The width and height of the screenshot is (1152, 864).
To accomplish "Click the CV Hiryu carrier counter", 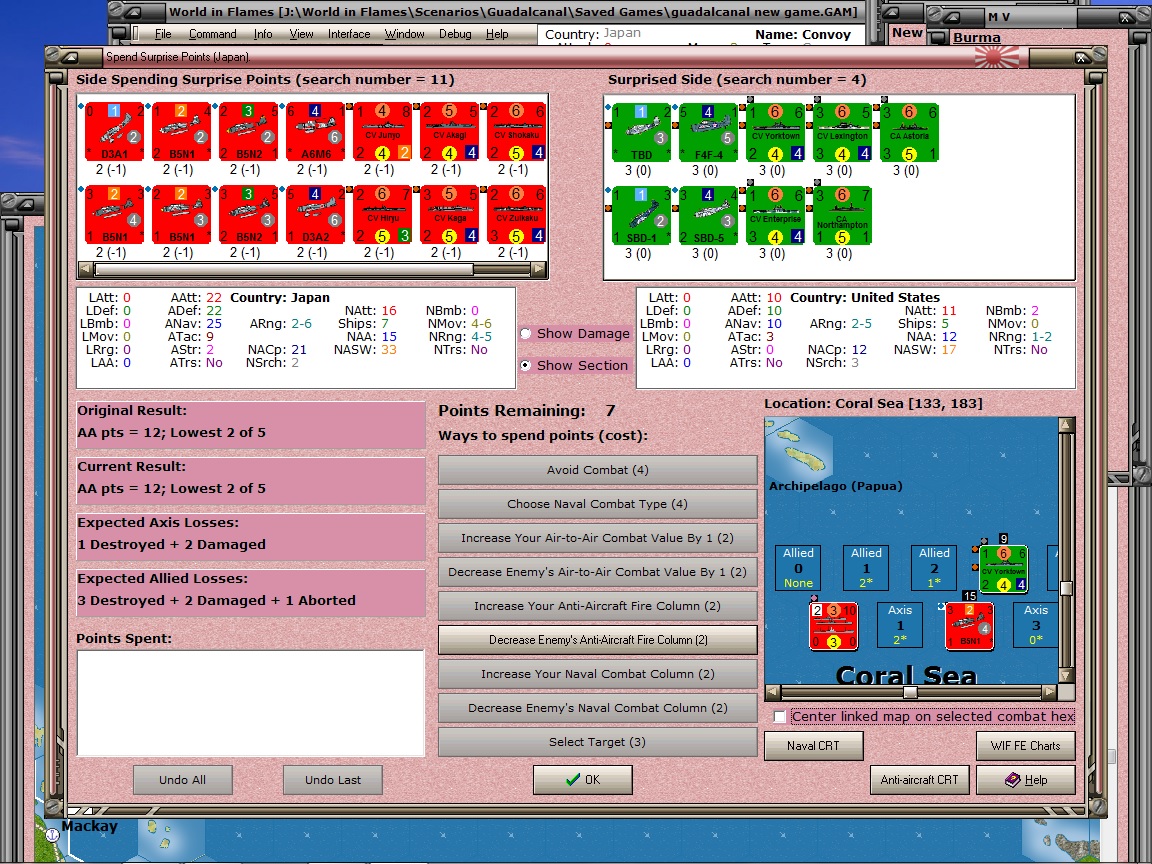I will tap(383, 215).
